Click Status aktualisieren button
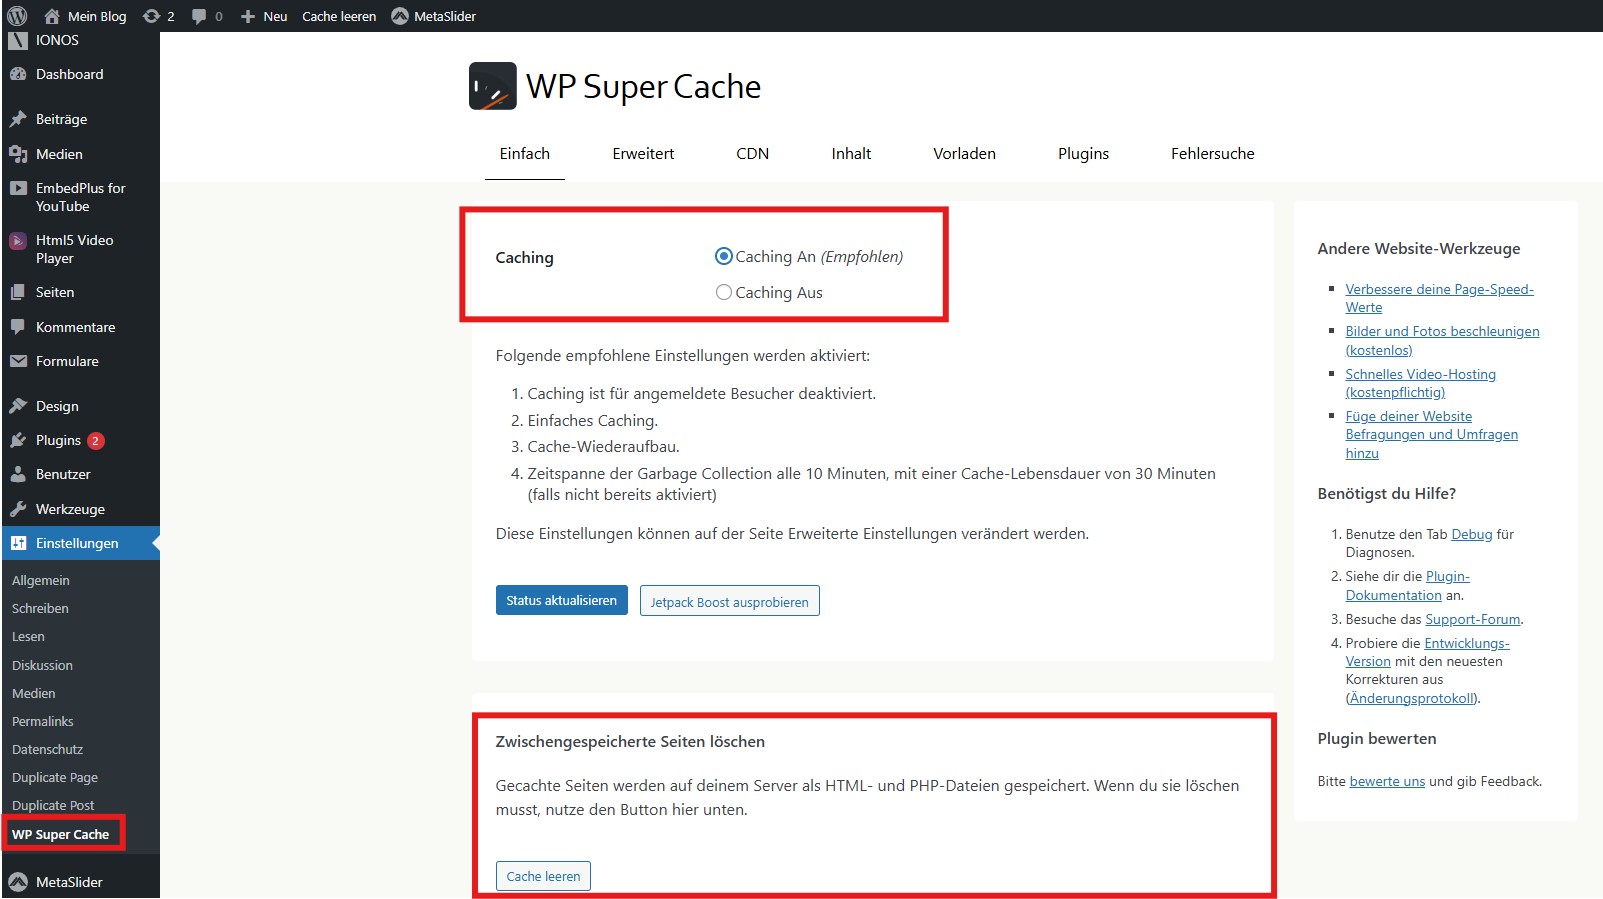 (x=562, y=600)
